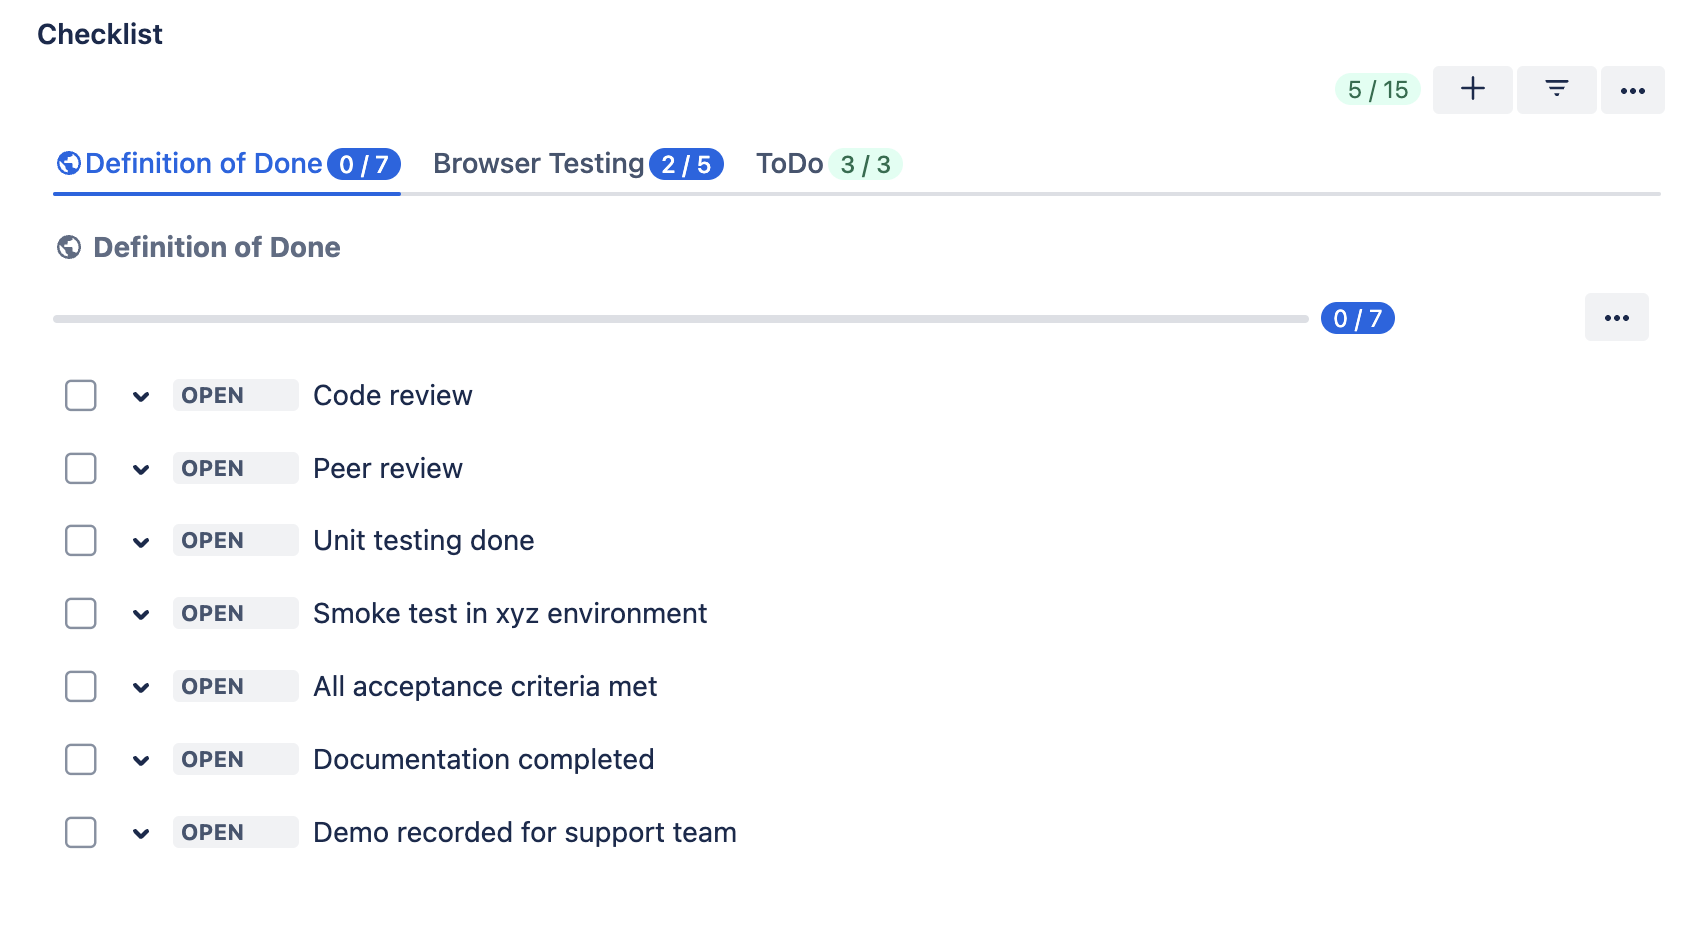Click the 3 / 3 ToDo badge
This screenshot has height=940, width=1695.
point(865,164)
